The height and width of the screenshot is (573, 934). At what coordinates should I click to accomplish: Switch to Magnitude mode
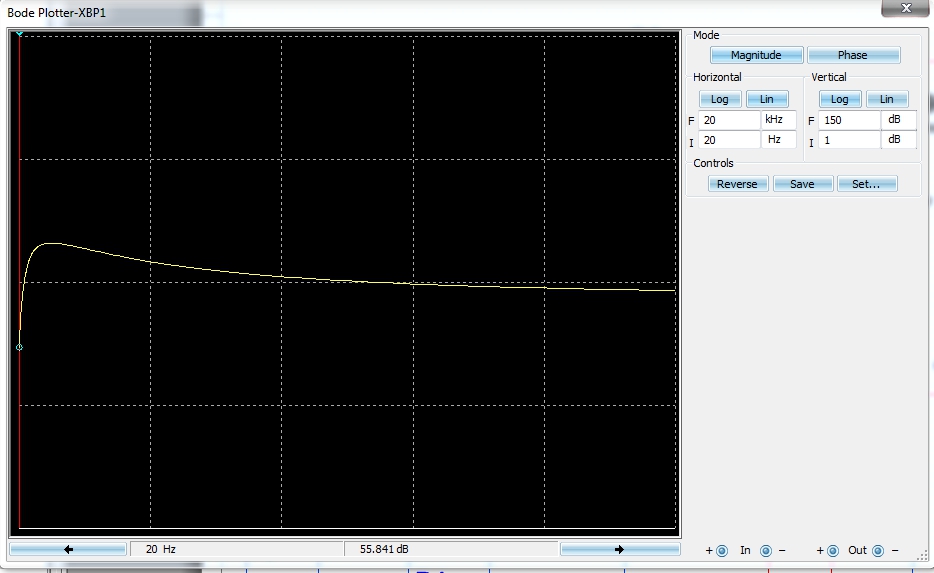click(755, 55)
